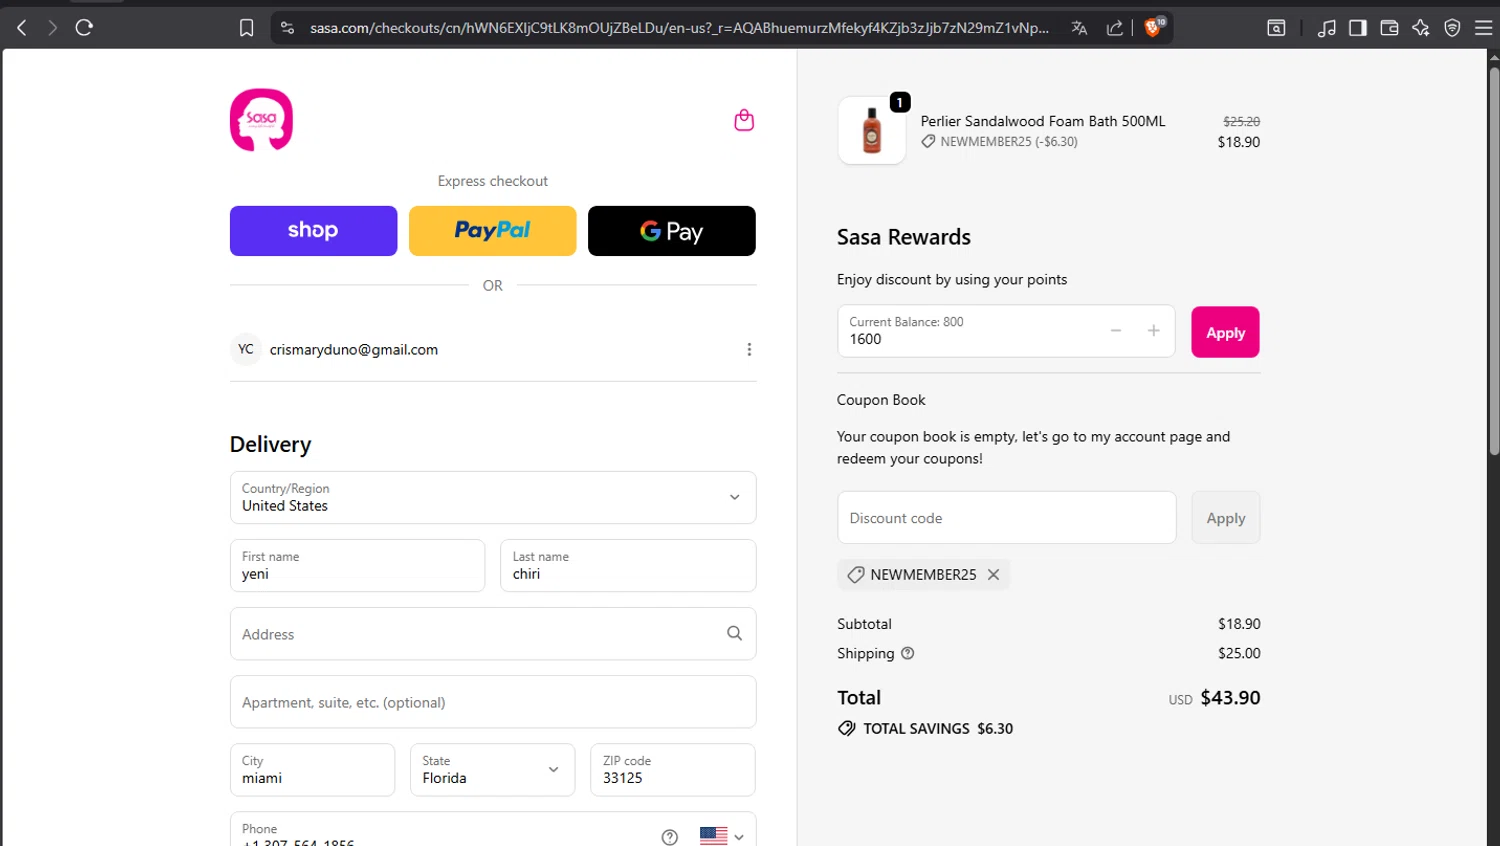Open the phone country flag selector
Screen dimensions: 1500x846
pyautogui.click(x=721, y=836)
